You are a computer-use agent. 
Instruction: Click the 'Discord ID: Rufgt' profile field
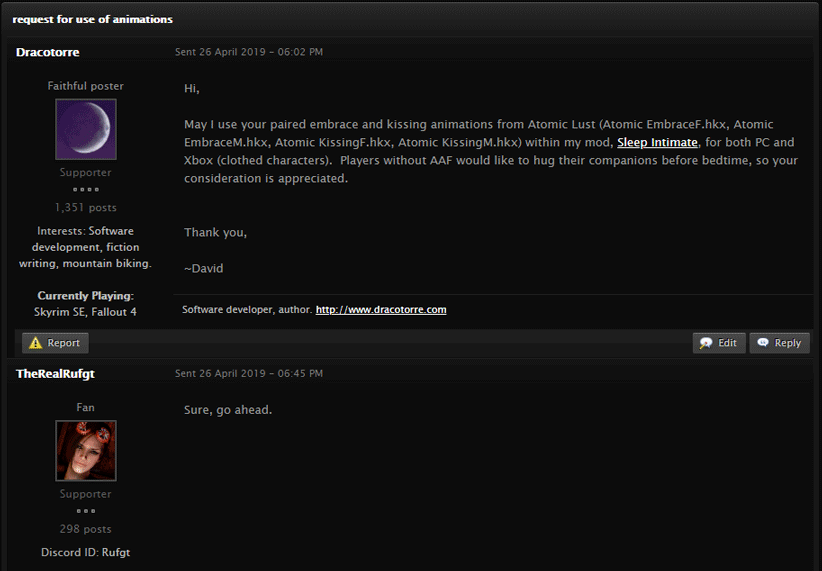(86, 552)
